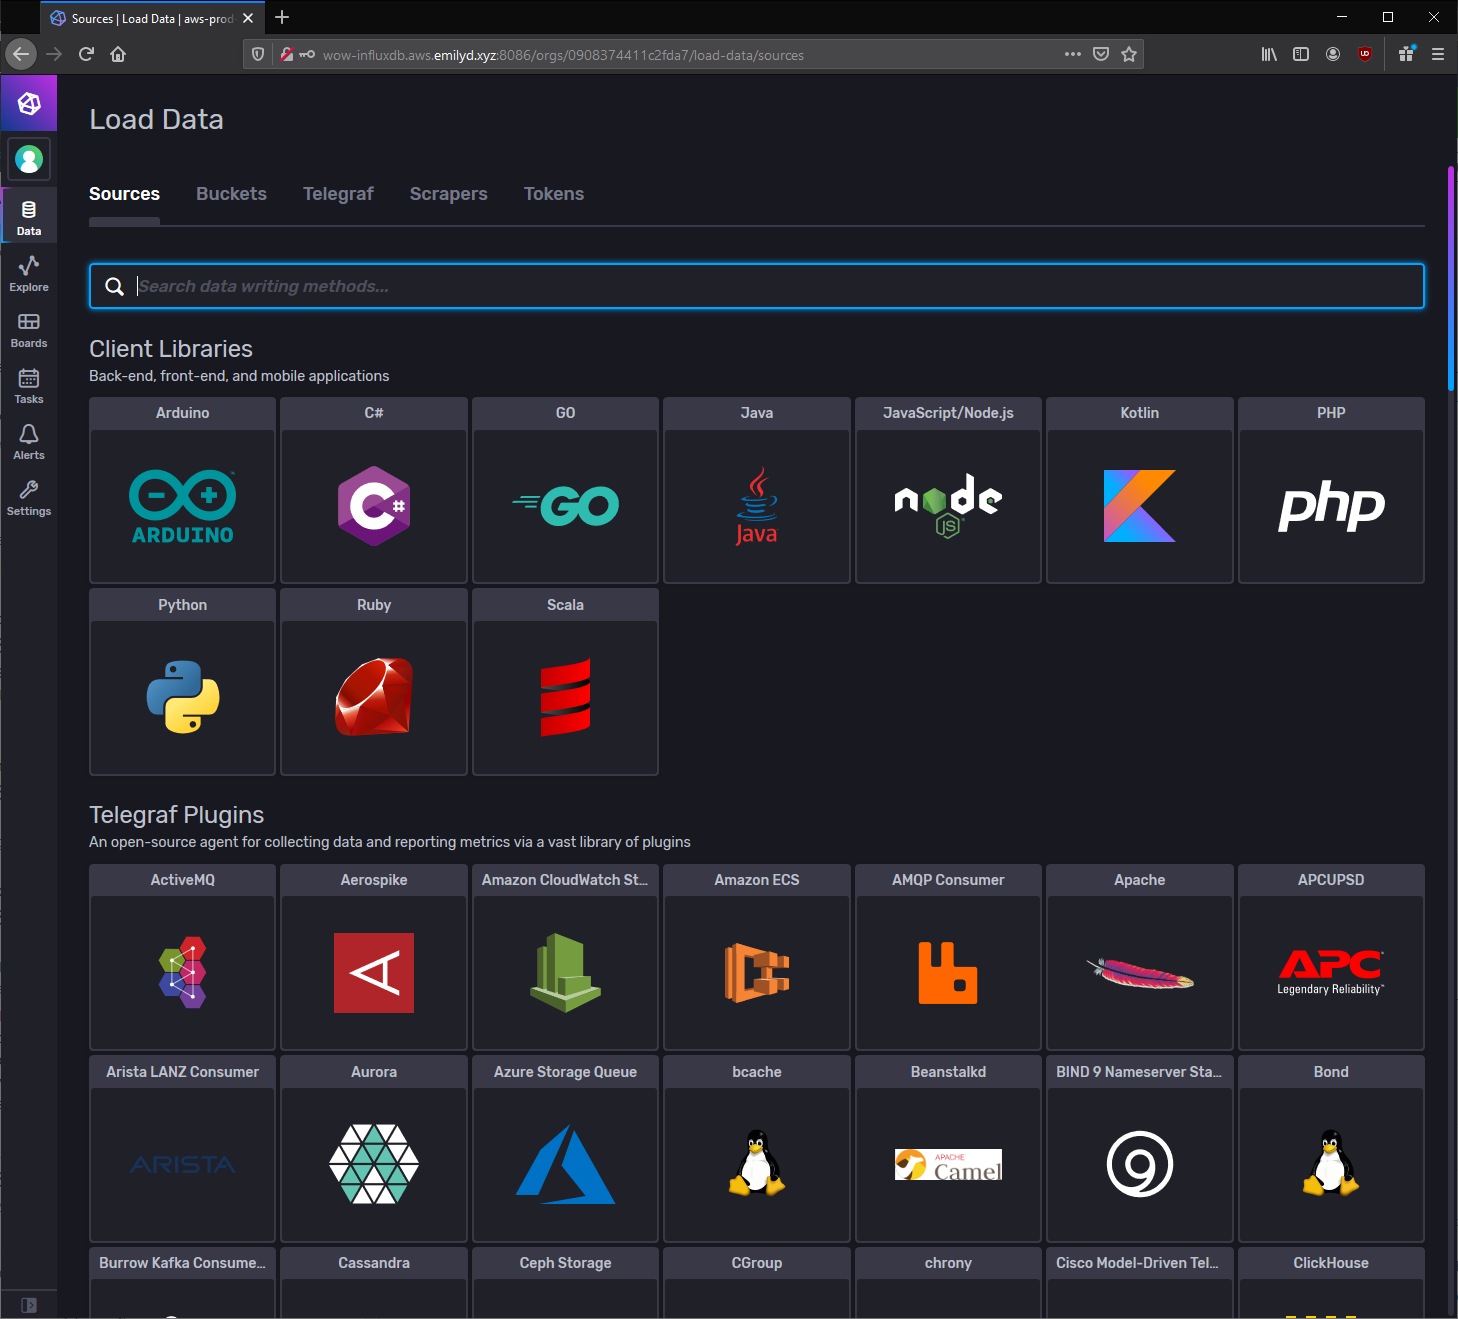1458x1319 pixels.
Task: Select the Python client library logo
Action: point(183,697)
